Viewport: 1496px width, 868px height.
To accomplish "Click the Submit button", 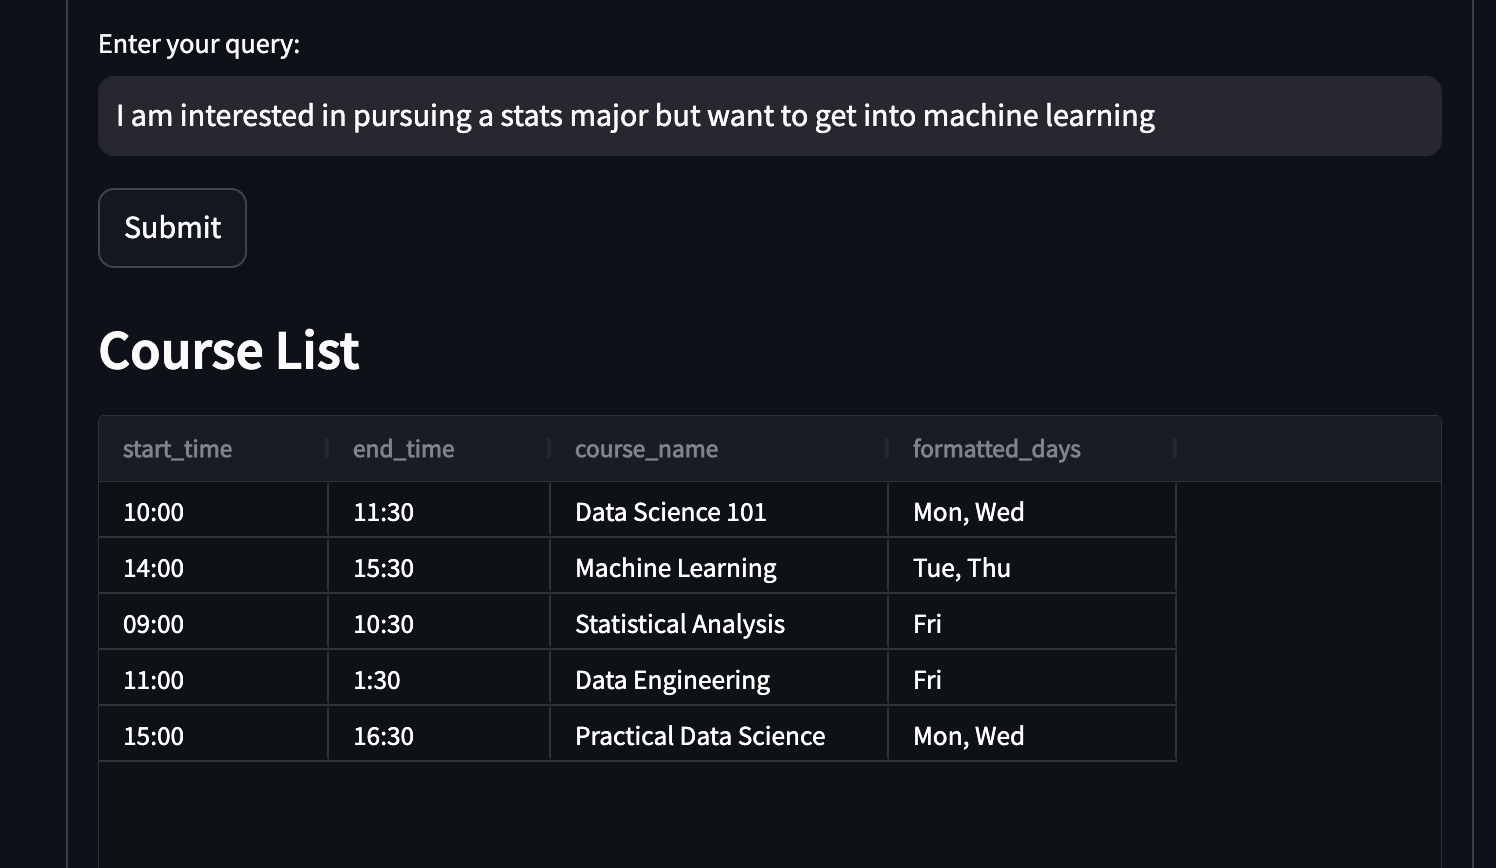I will click(172, 228).
